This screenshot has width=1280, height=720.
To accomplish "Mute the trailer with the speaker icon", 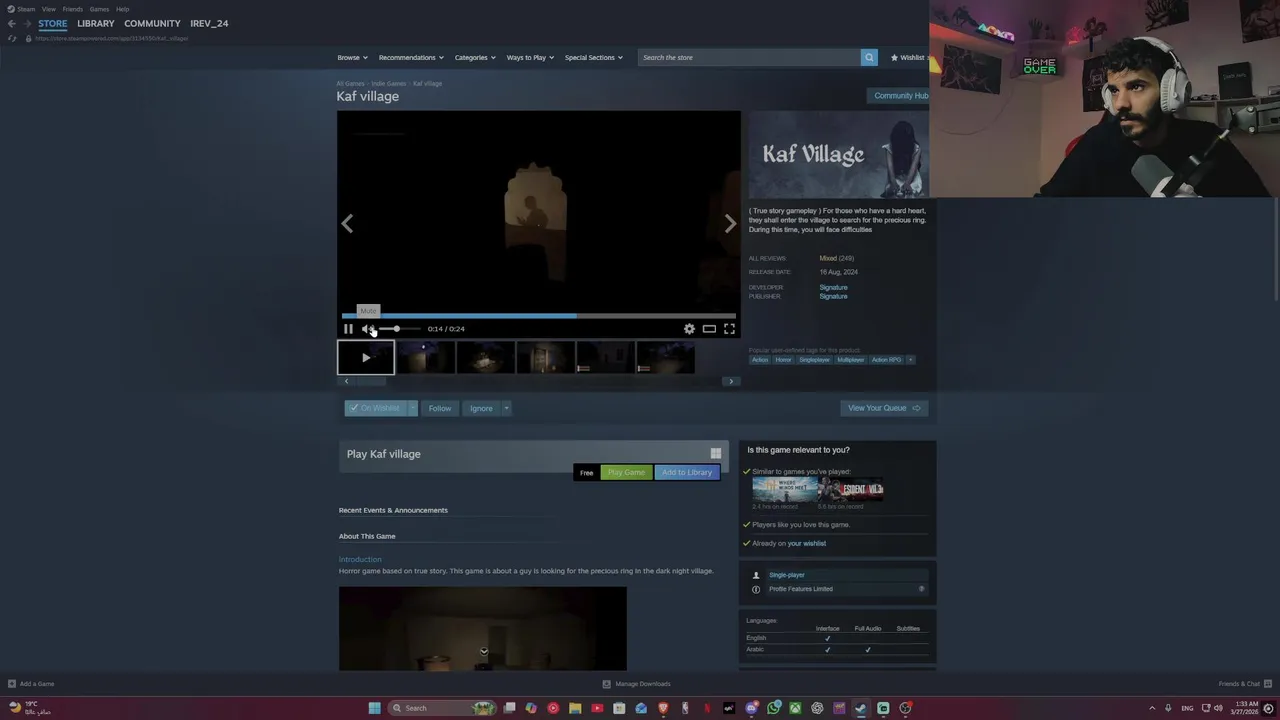I will (x=368, y=329).
